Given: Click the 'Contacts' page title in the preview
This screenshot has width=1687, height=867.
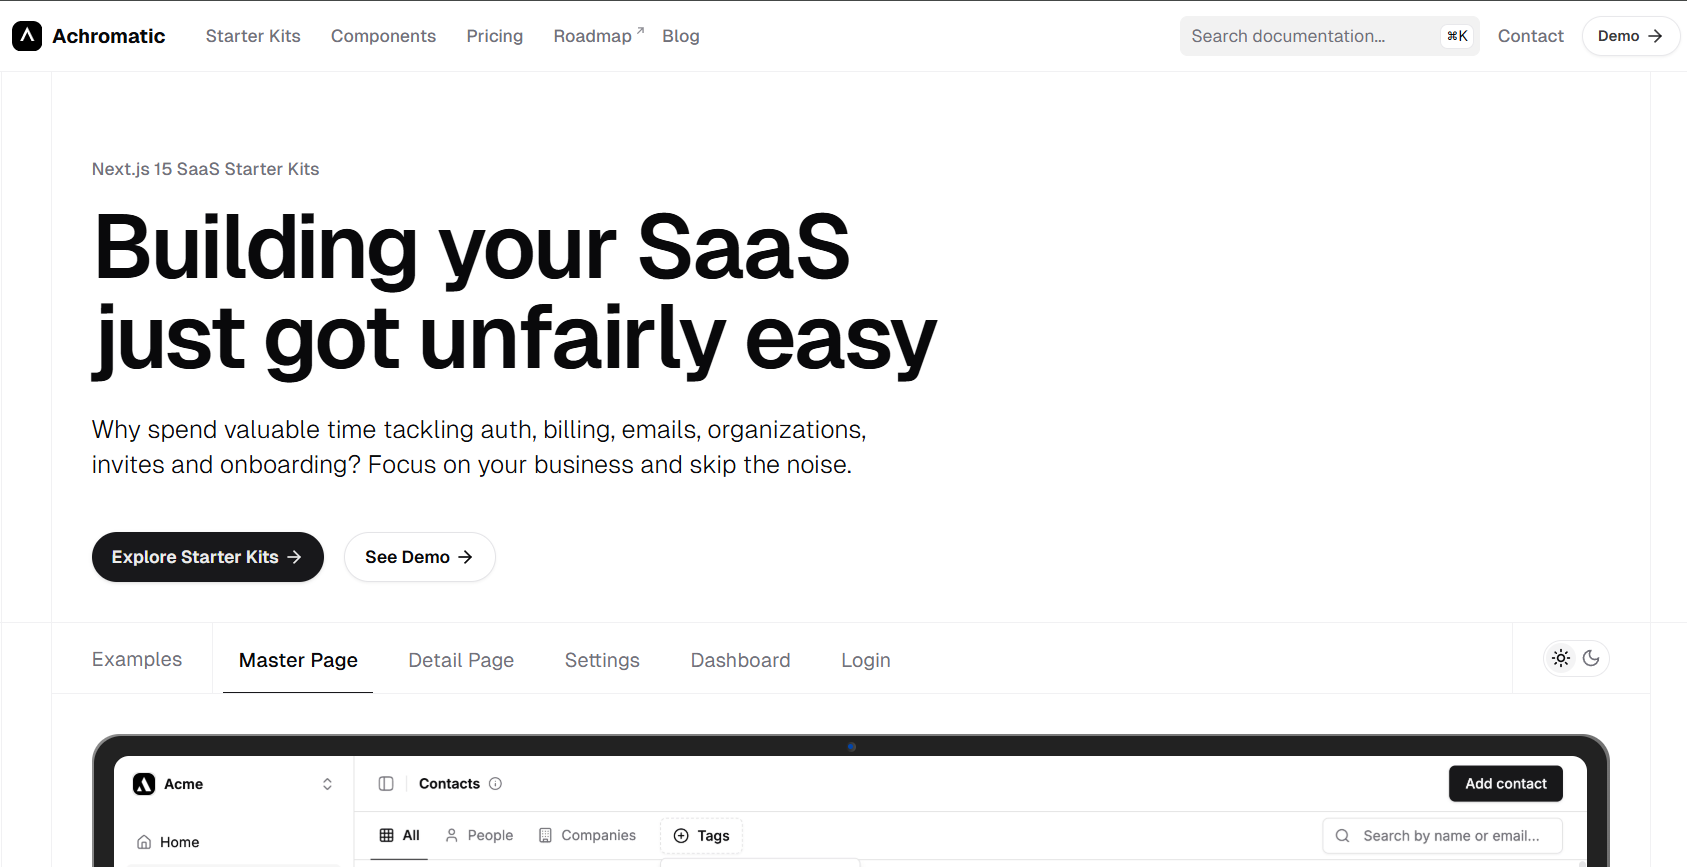Looking at the screenshot, I should [449, 784].
